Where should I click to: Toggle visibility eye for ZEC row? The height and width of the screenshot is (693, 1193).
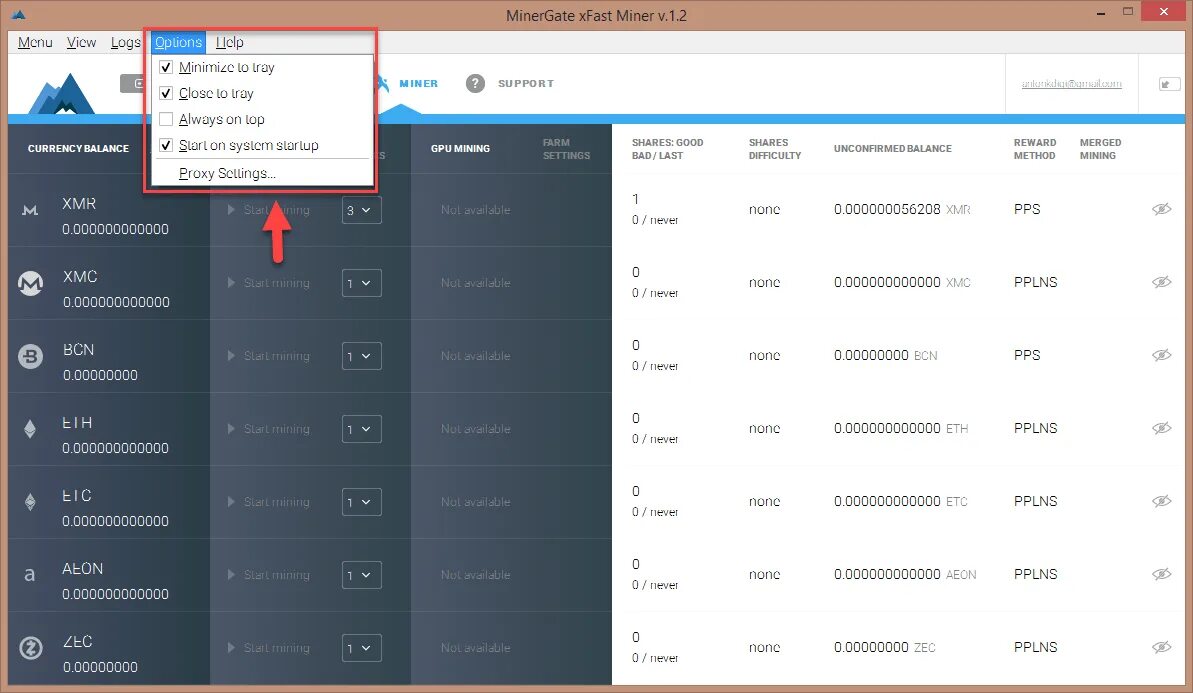point(1161,647)
